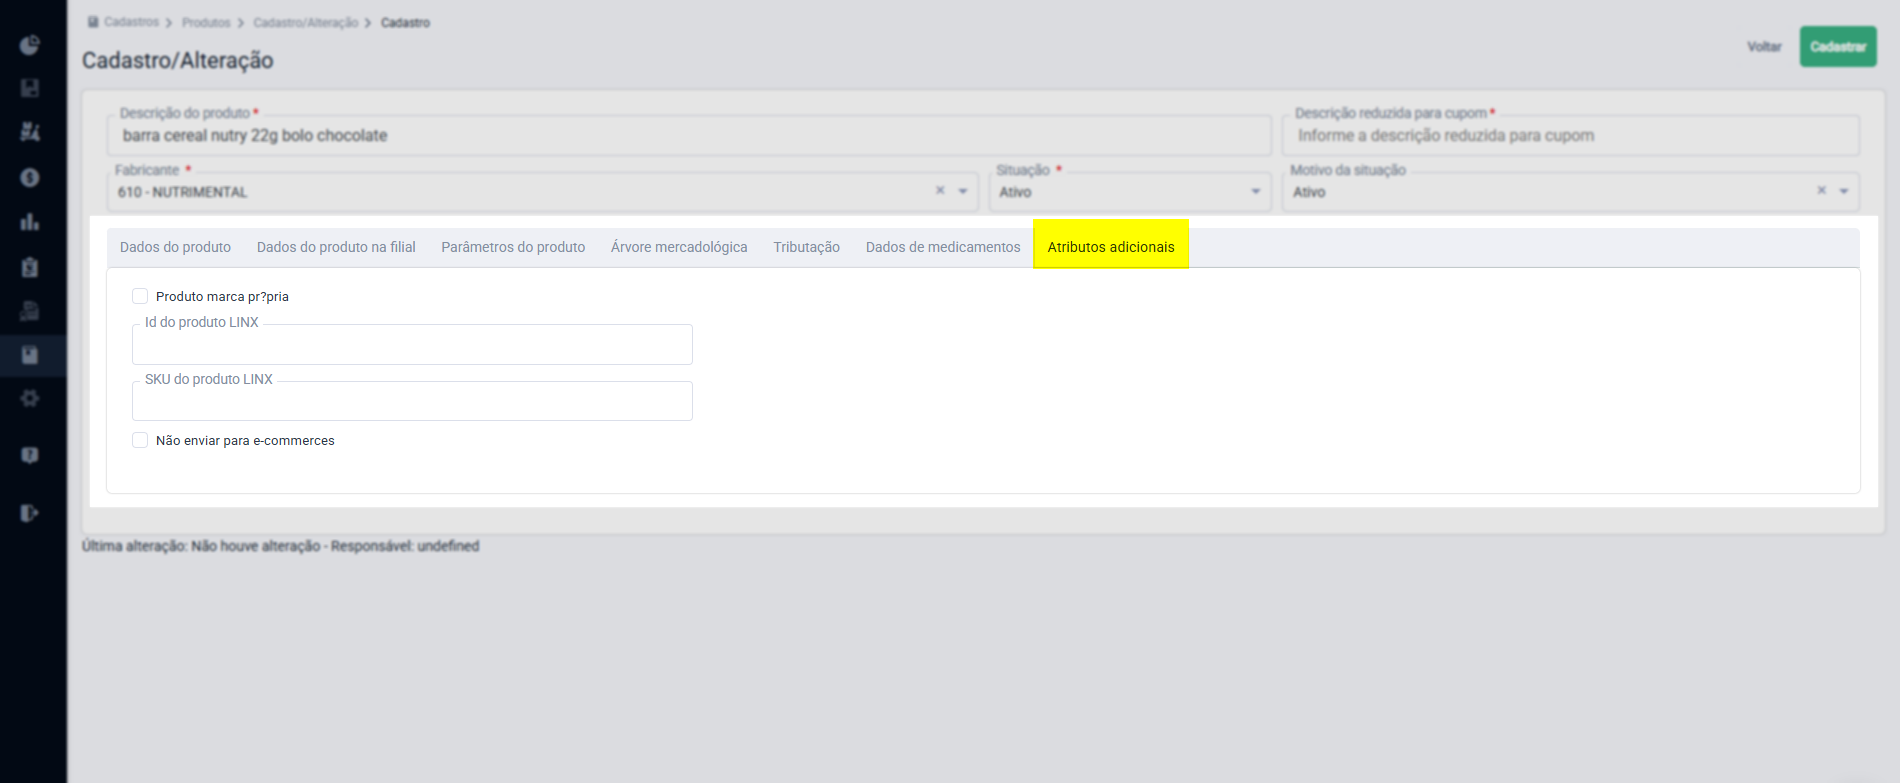Click the green Cadastrar button

tap(1838, 47)
